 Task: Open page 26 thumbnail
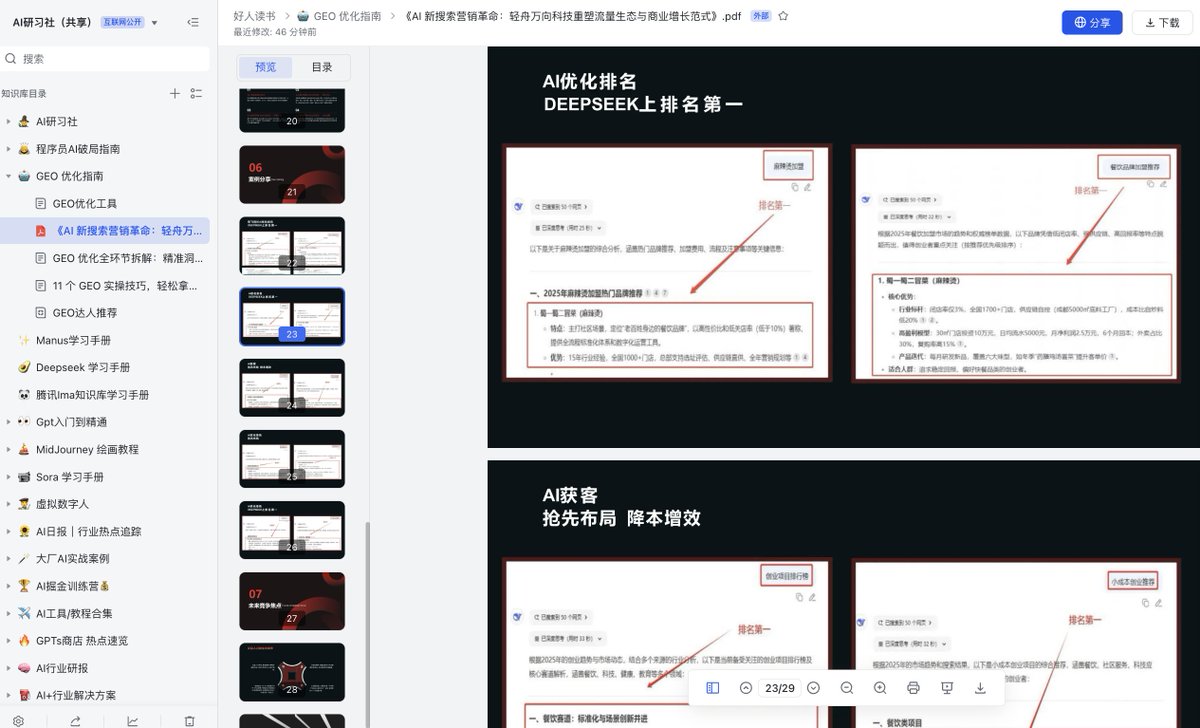[292, 530]
